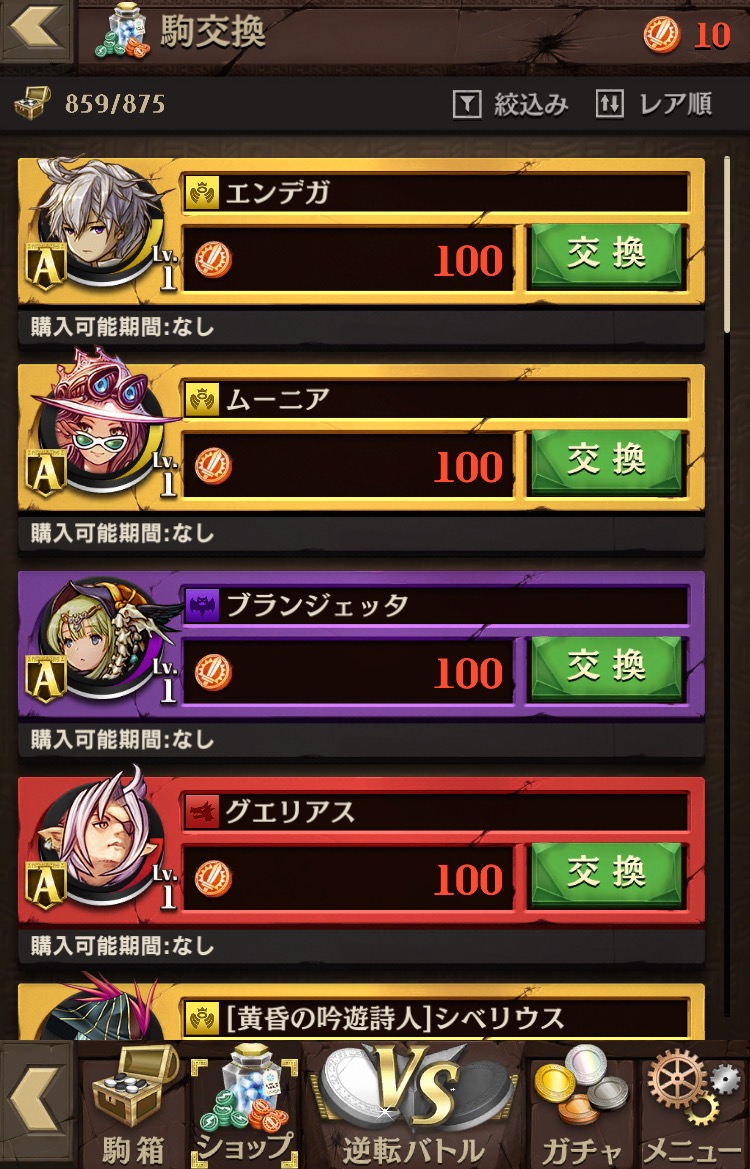Change the レア順 sort order
This screenshot has height=1169, width=750.
654,104
